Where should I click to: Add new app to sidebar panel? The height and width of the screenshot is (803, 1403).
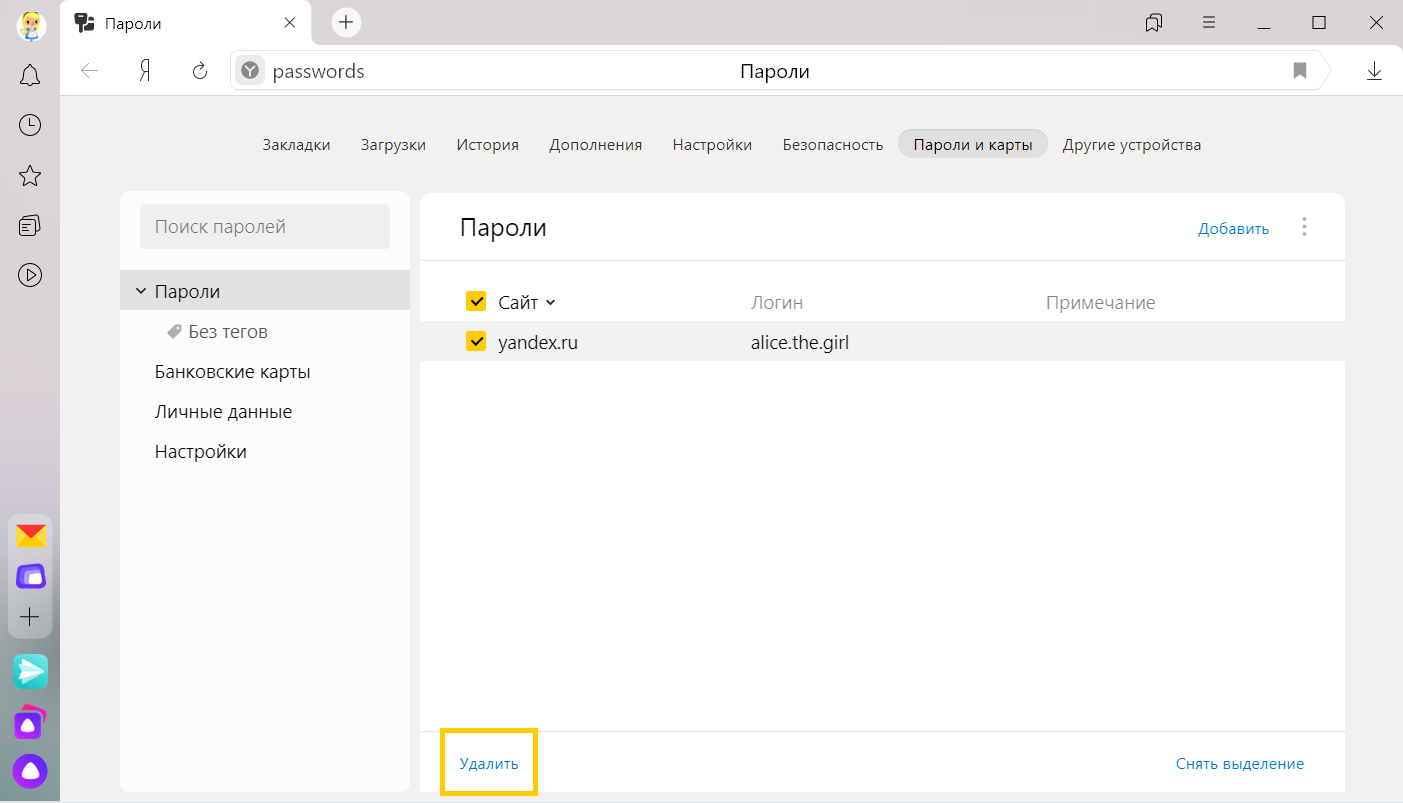point(30,617)
